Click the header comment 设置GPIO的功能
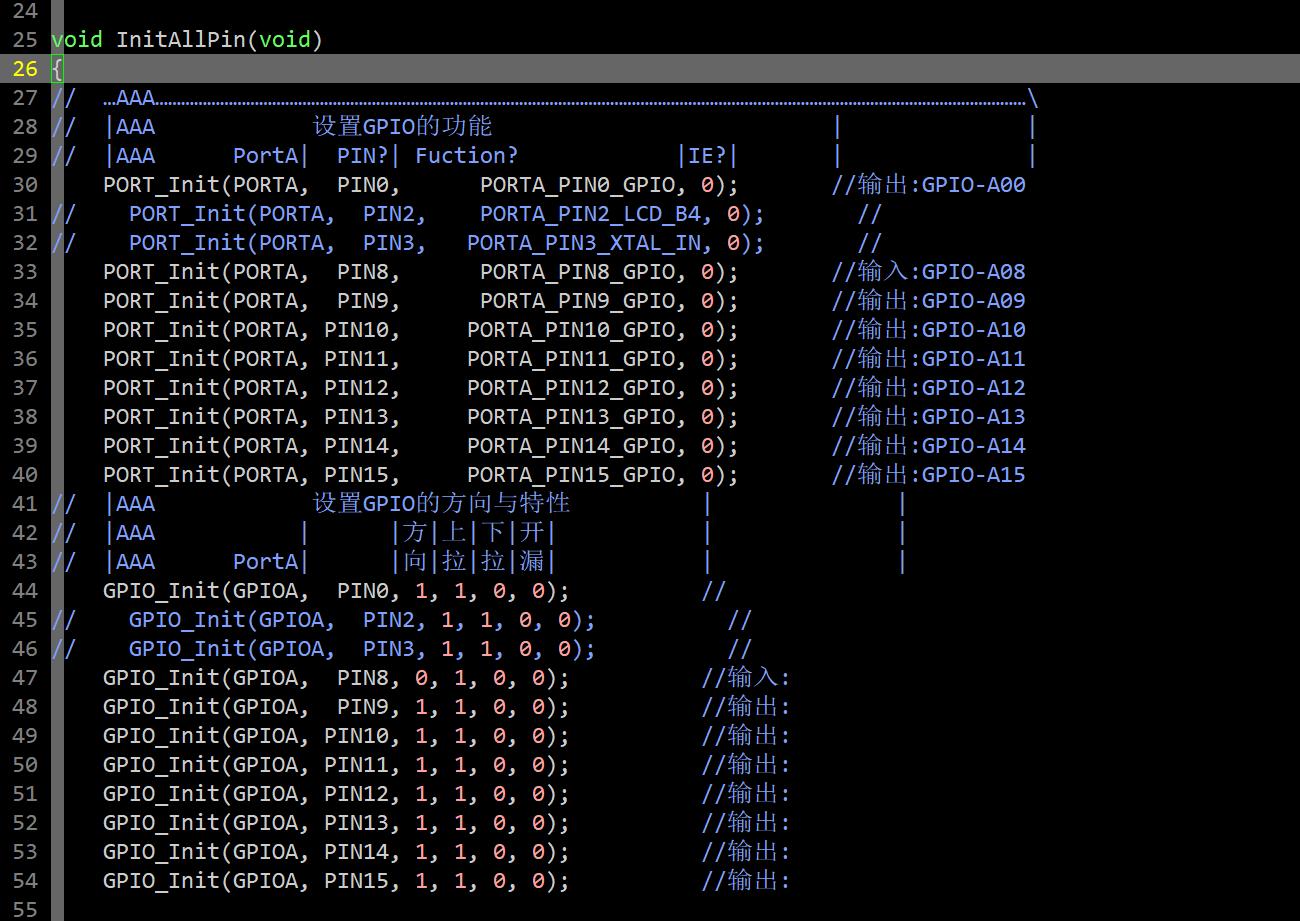Image resolution: width=1300 pixels, height=921 pixels. [403, 127]
